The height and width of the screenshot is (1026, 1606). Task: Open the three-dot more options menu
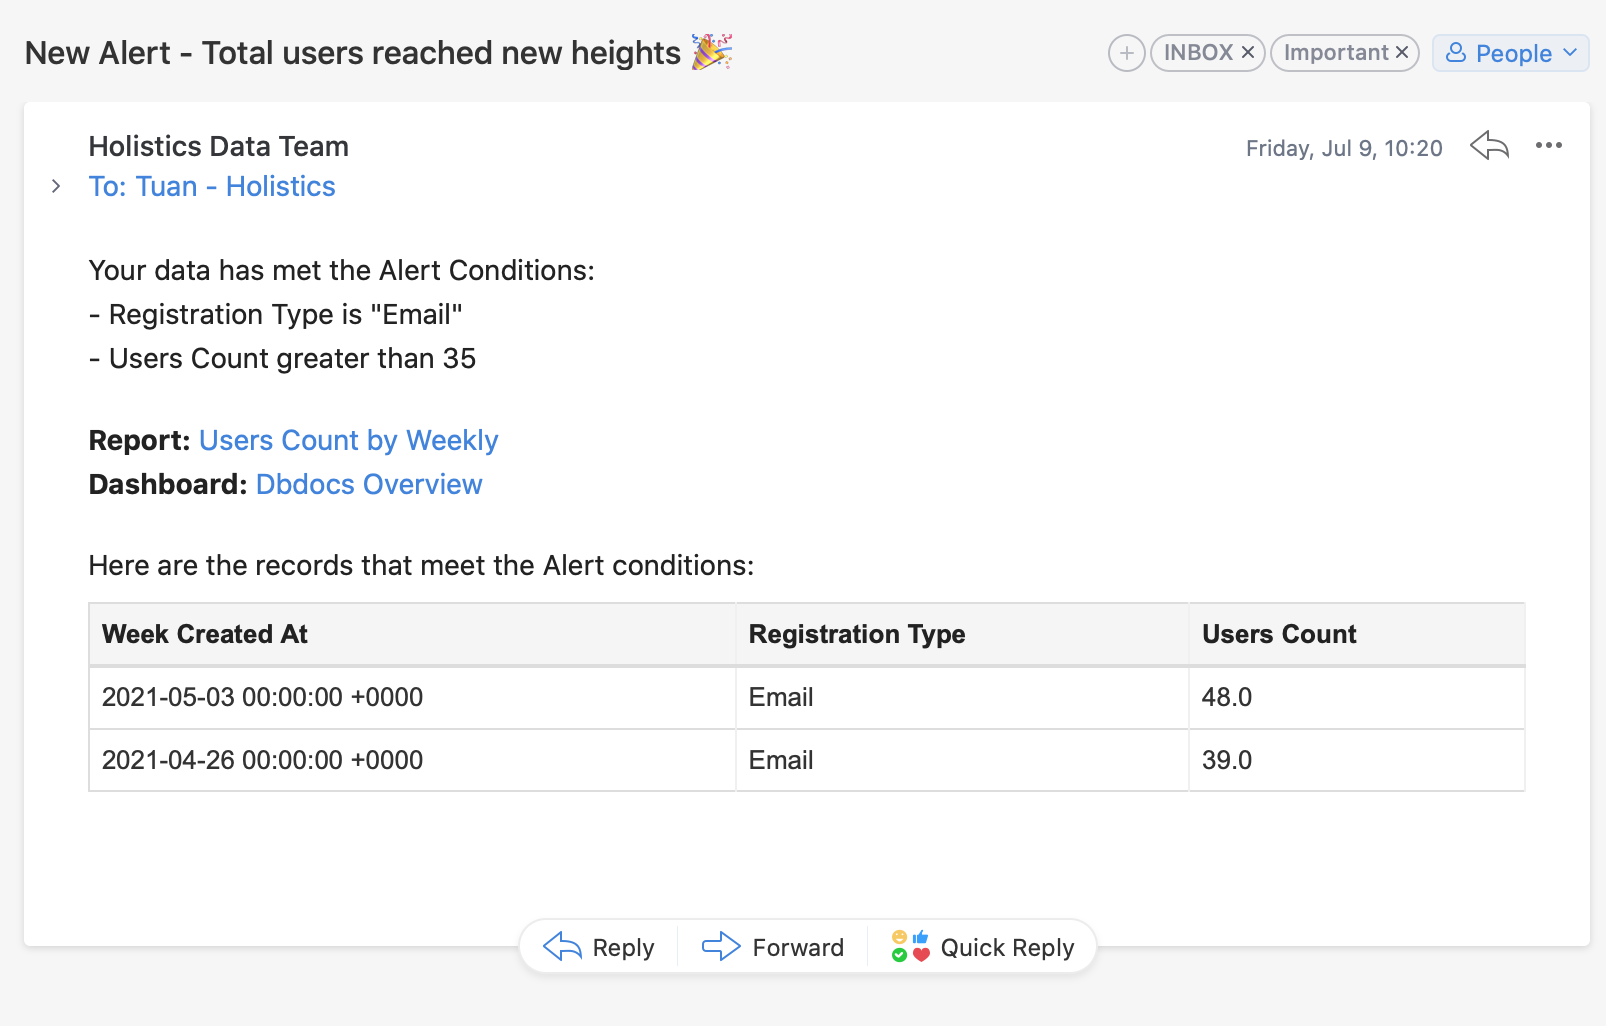(x=1549, y=146)
